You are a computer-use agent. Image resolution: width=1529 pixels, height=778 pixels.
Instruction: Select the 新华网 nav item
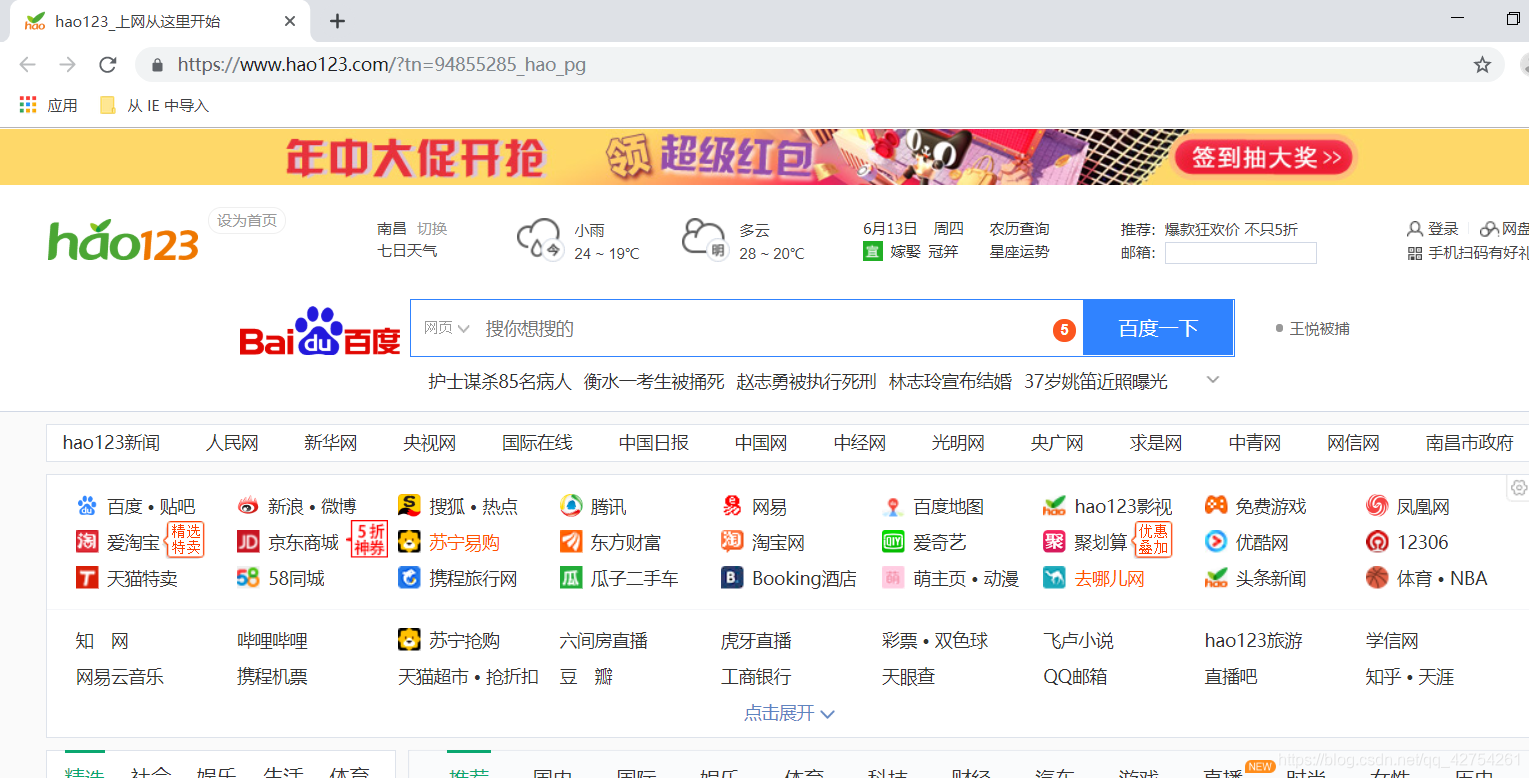tap(330, 443)
